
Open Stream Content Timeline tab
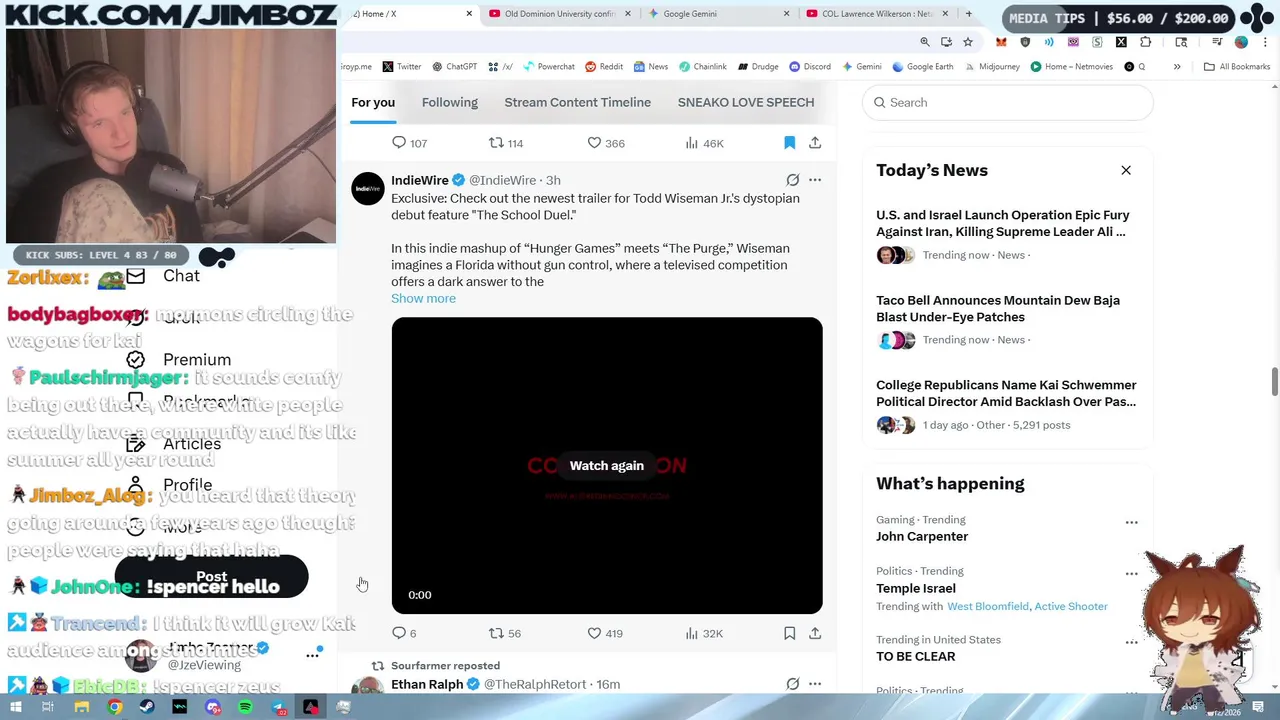coord(578,102)
